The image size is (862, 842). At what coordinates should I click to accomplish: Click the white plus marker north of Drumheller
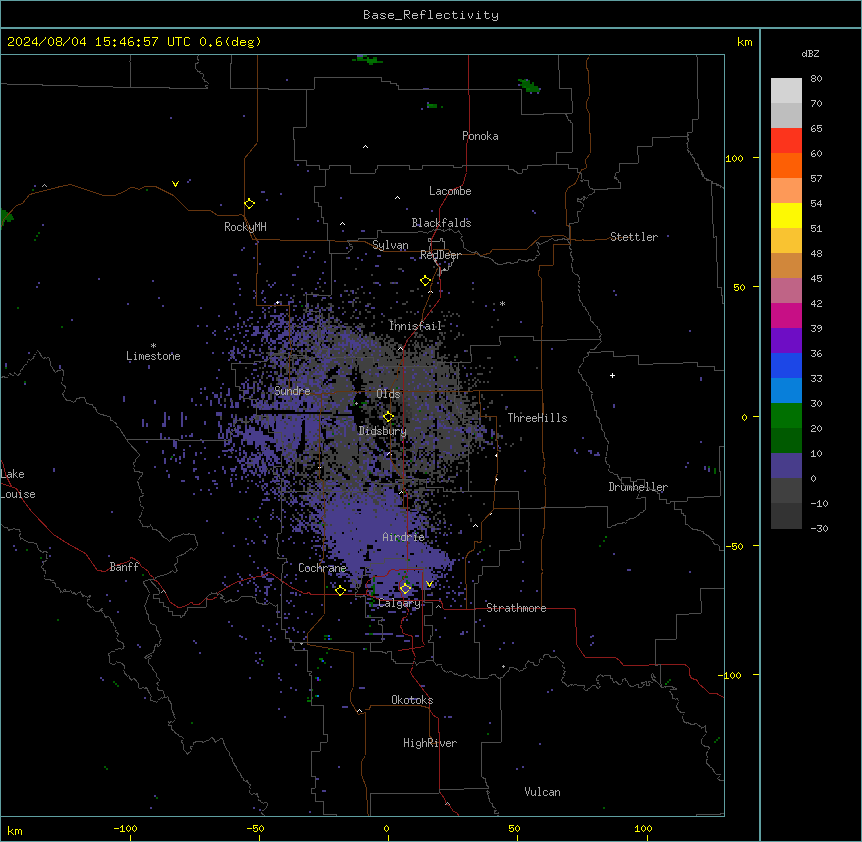(612, 375)
